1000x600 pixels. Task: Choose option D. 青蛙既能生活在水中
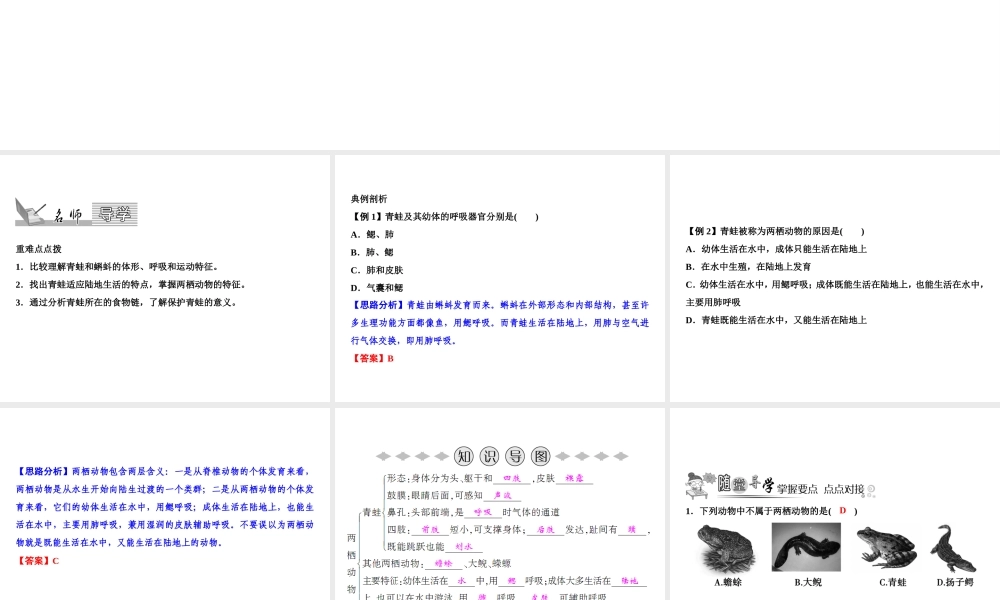click(x=777, y=321)
